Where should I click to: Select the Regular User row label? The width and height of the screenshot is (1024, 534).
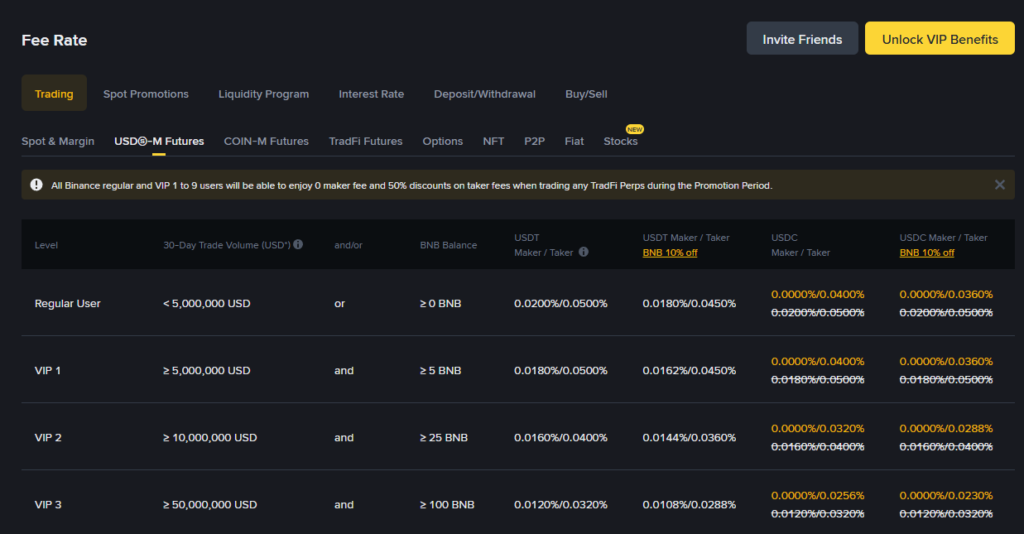(67, 304)
